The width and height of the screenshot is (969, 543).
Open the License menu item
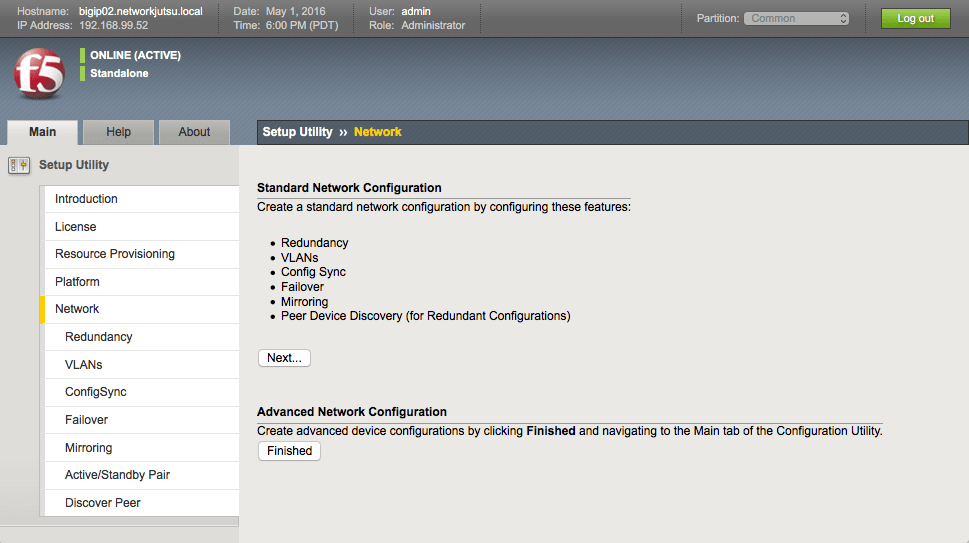pyautogui.click(x=142, y=227)
